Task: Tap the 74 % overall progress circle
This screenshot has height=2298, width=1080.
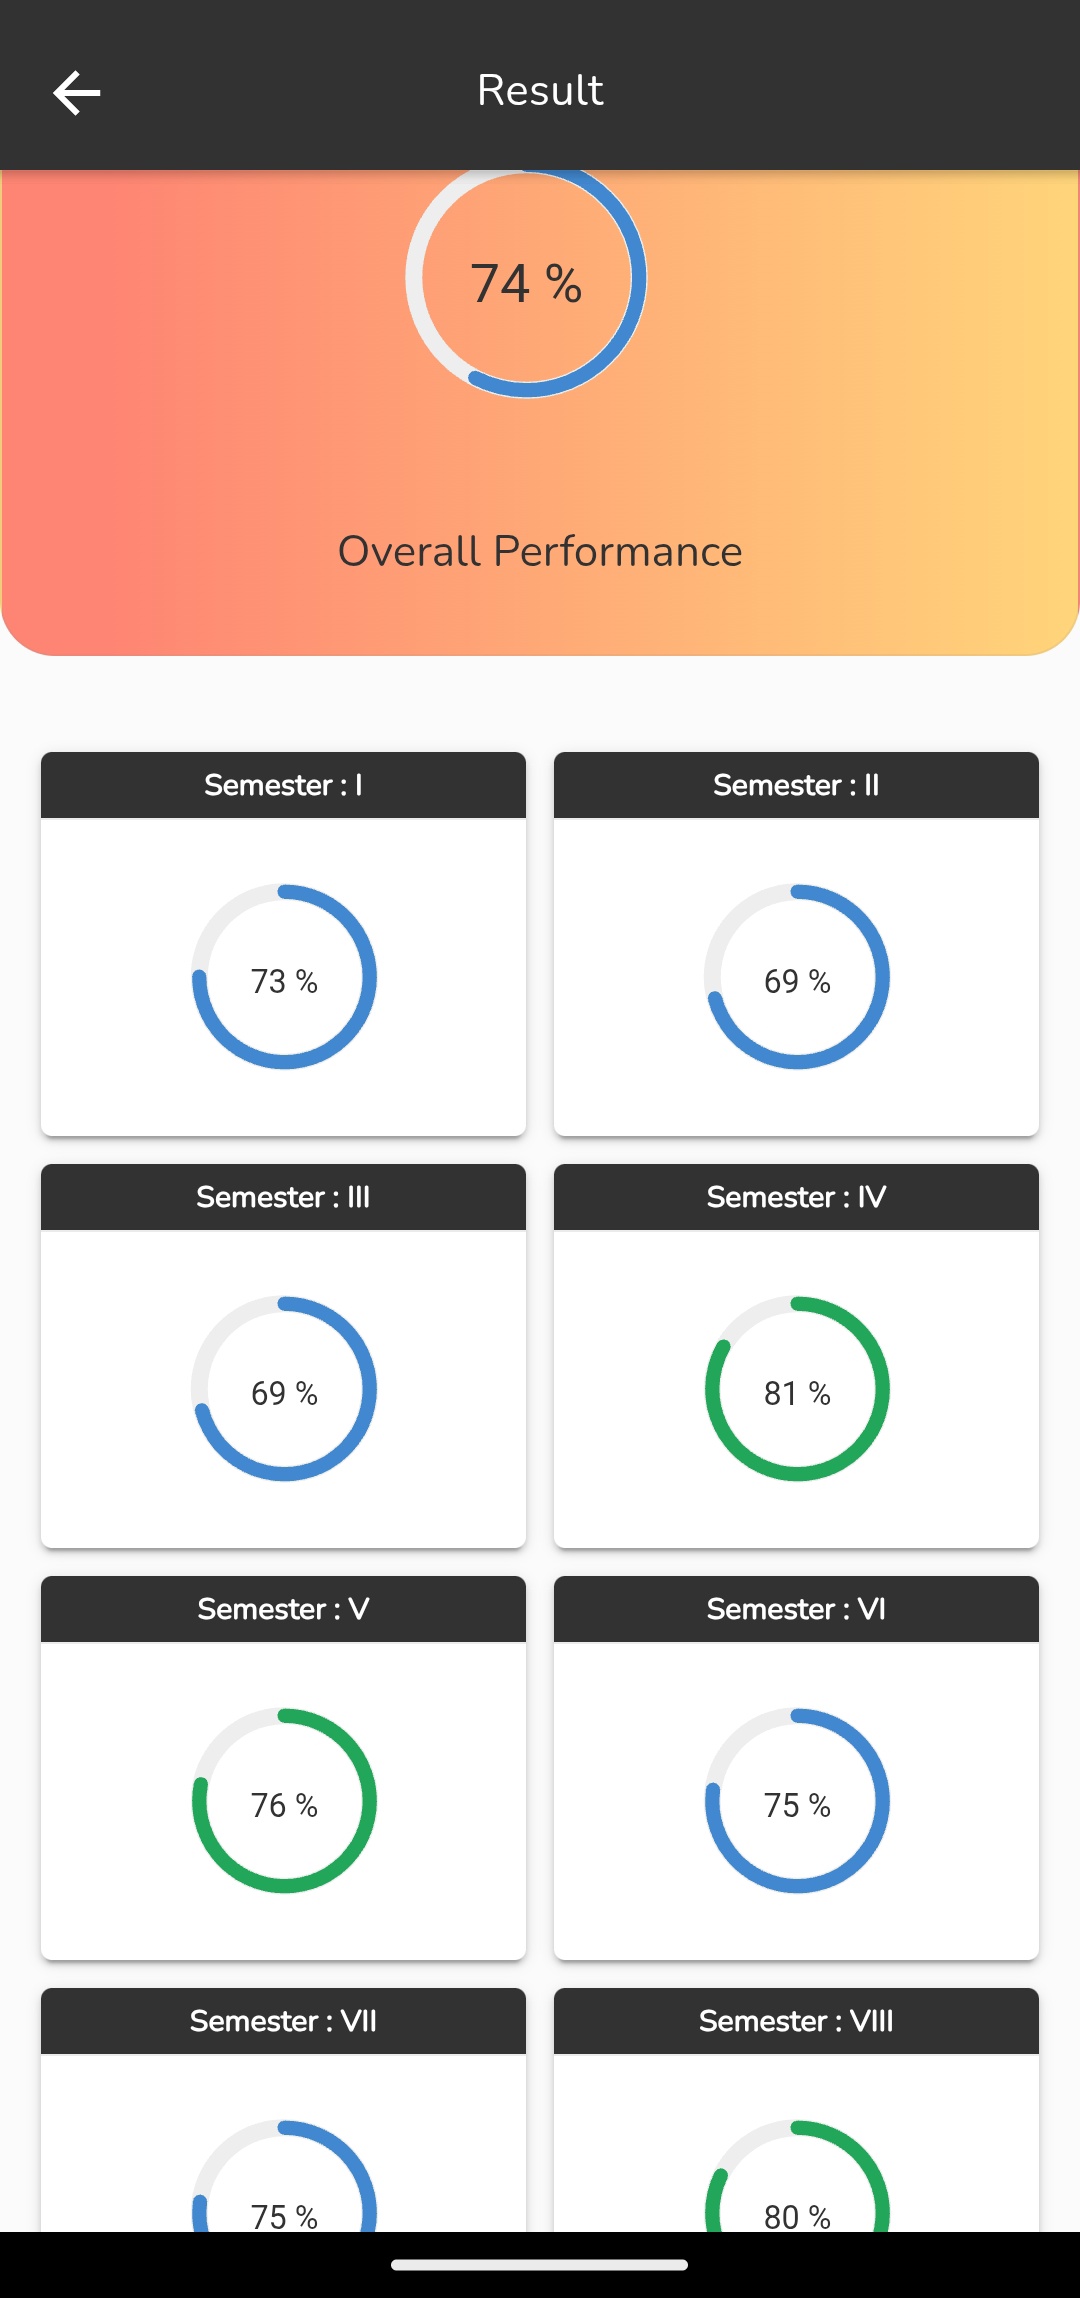Action: tap(526, 282)
